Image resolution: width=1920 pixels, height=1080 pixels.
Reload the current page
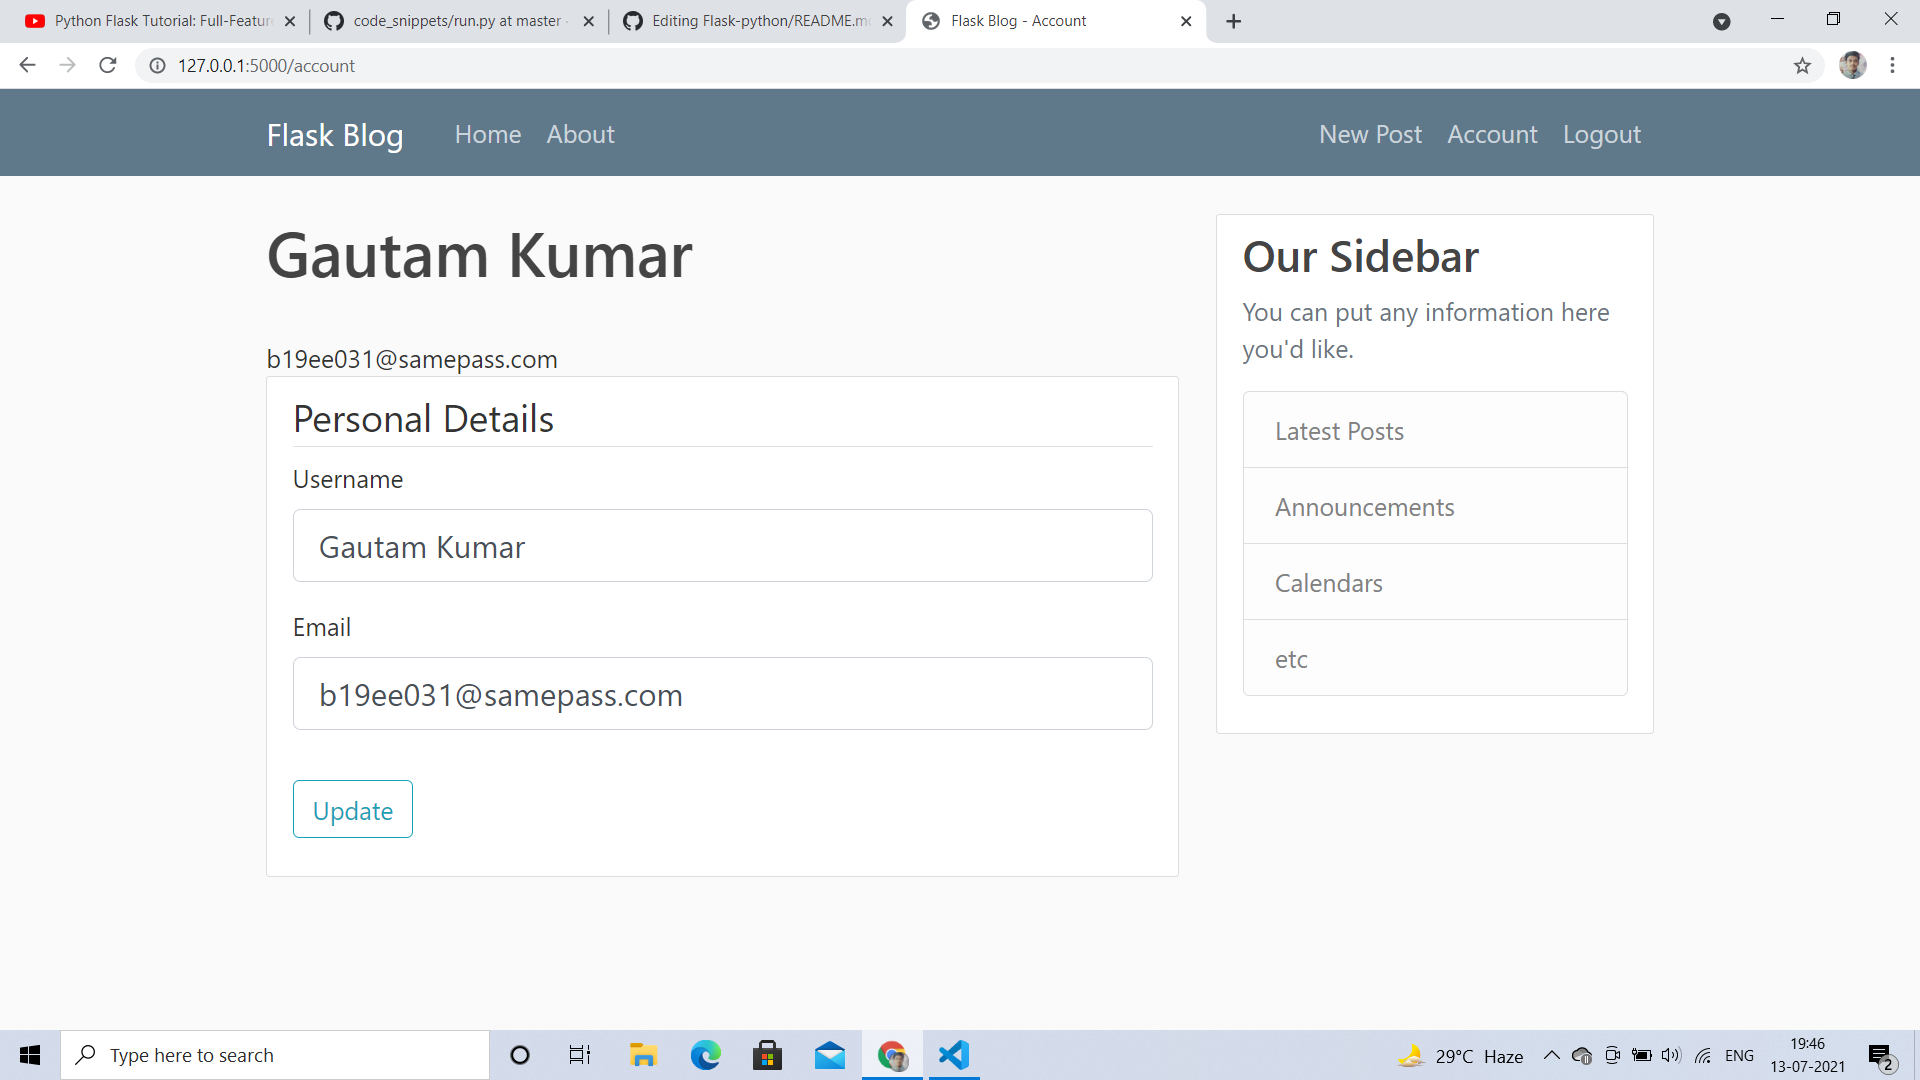[x=107, y=65]
